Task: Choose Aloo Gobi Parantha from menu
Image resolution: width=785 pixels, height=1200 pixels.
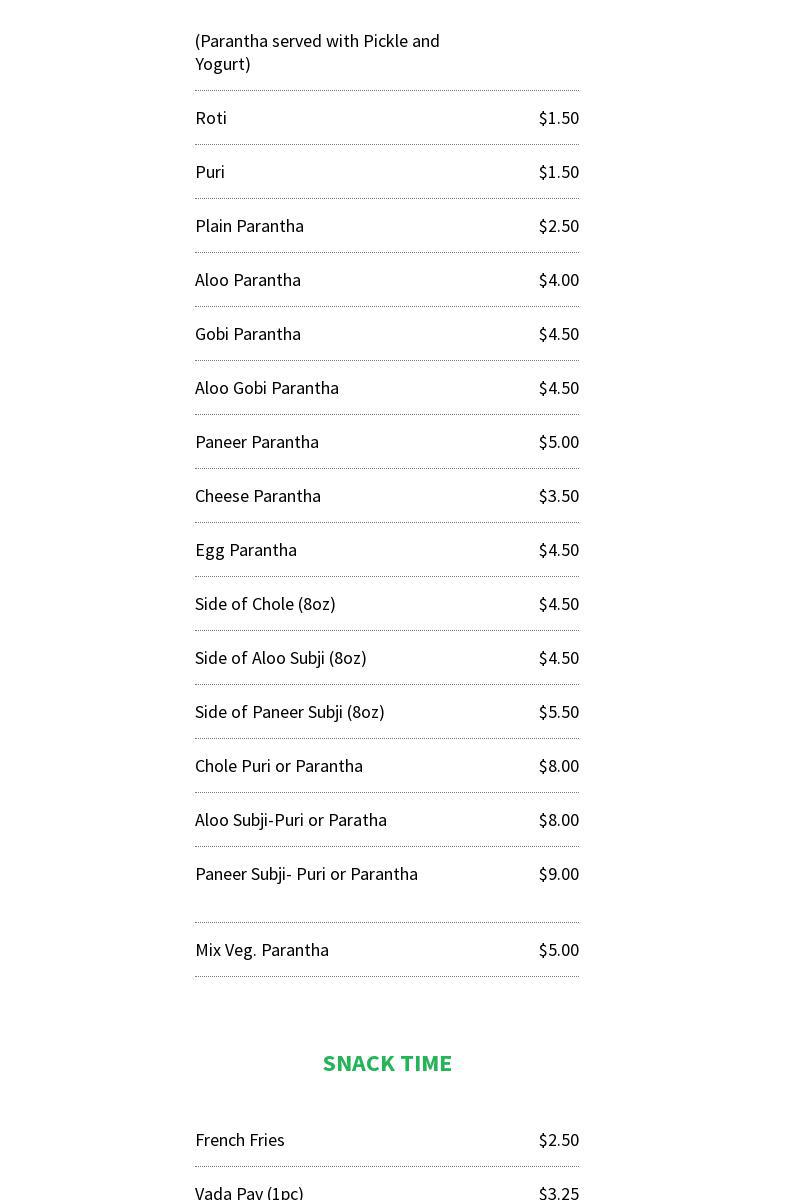Action: 267,388
